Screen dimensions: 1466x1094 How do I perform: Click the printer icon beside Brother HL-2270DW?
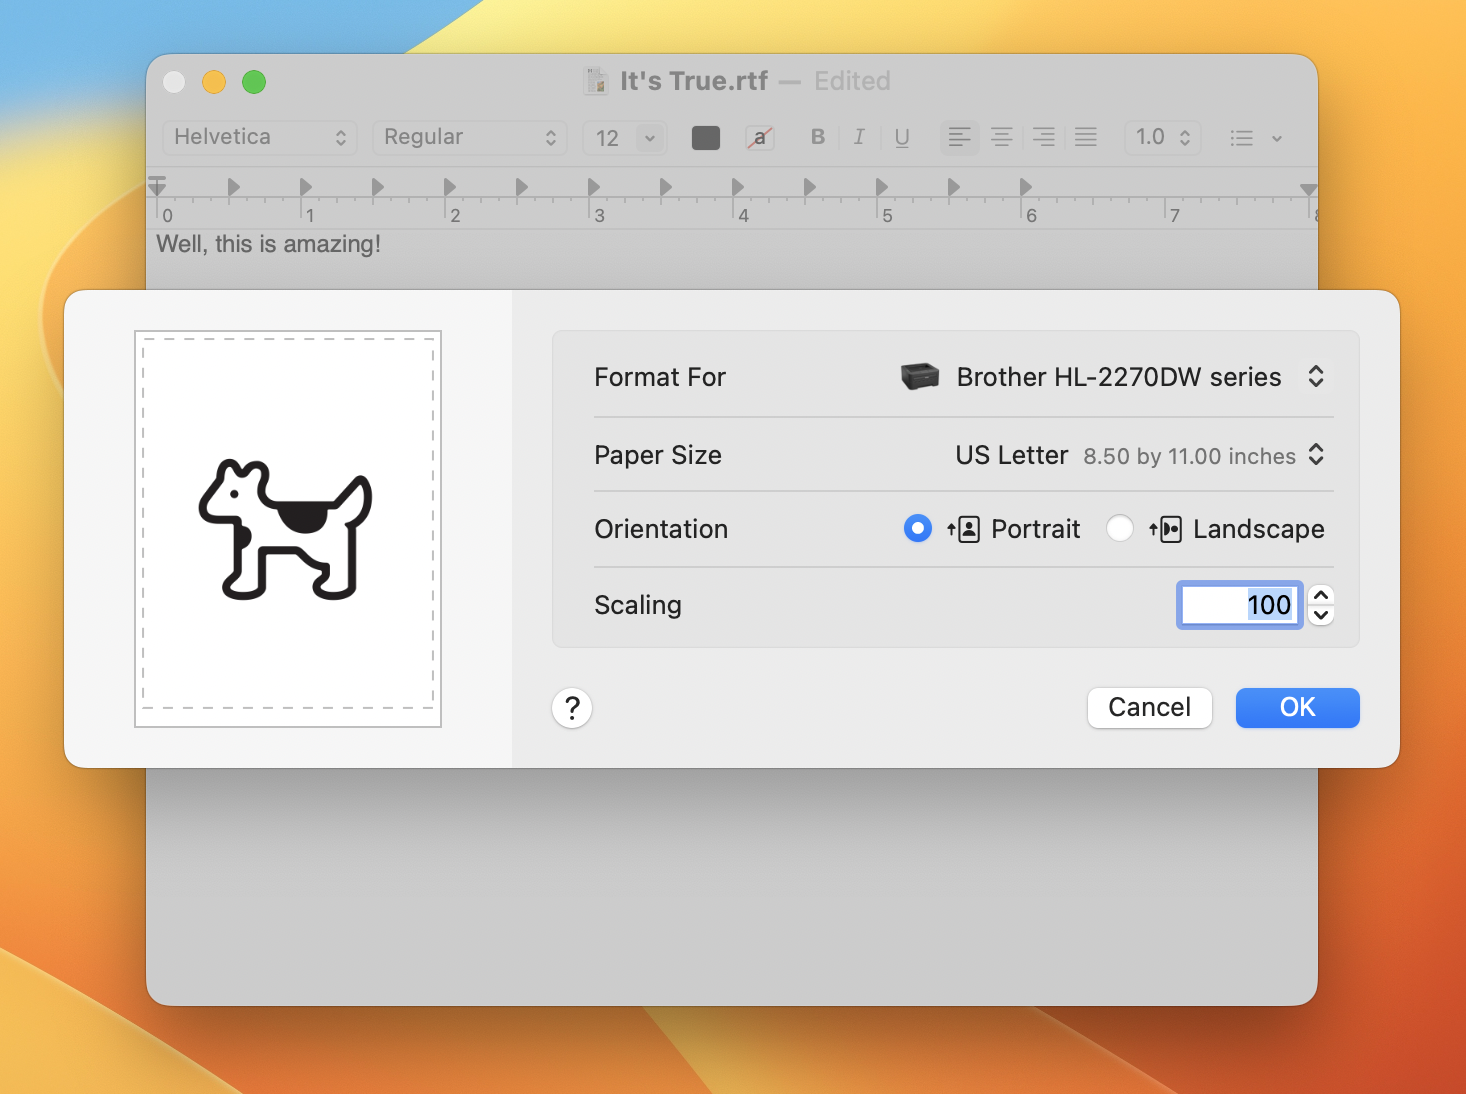919,376
